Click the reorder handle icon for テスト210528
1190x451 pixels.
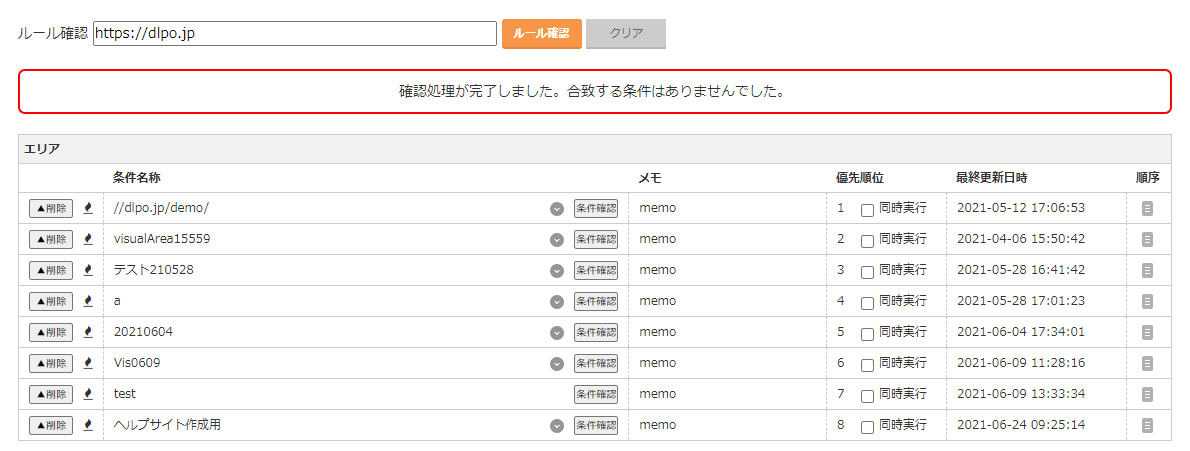(x=1148, y=271)
